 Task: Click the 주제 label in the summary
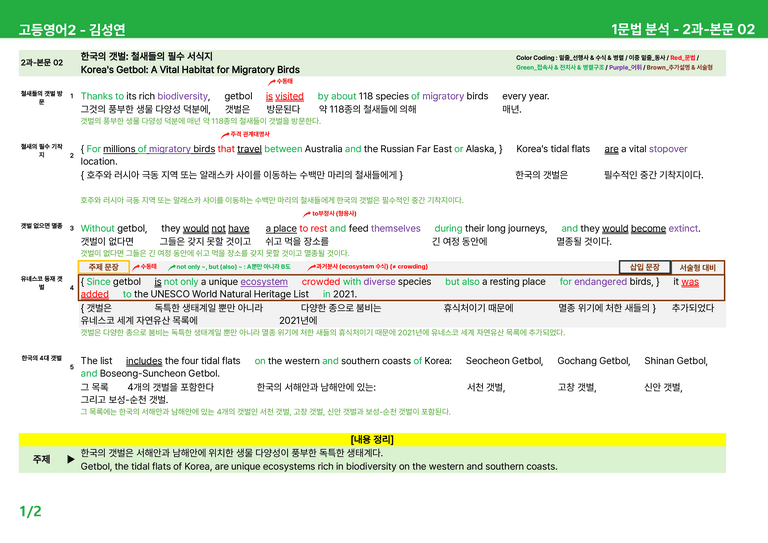(42, 459)
